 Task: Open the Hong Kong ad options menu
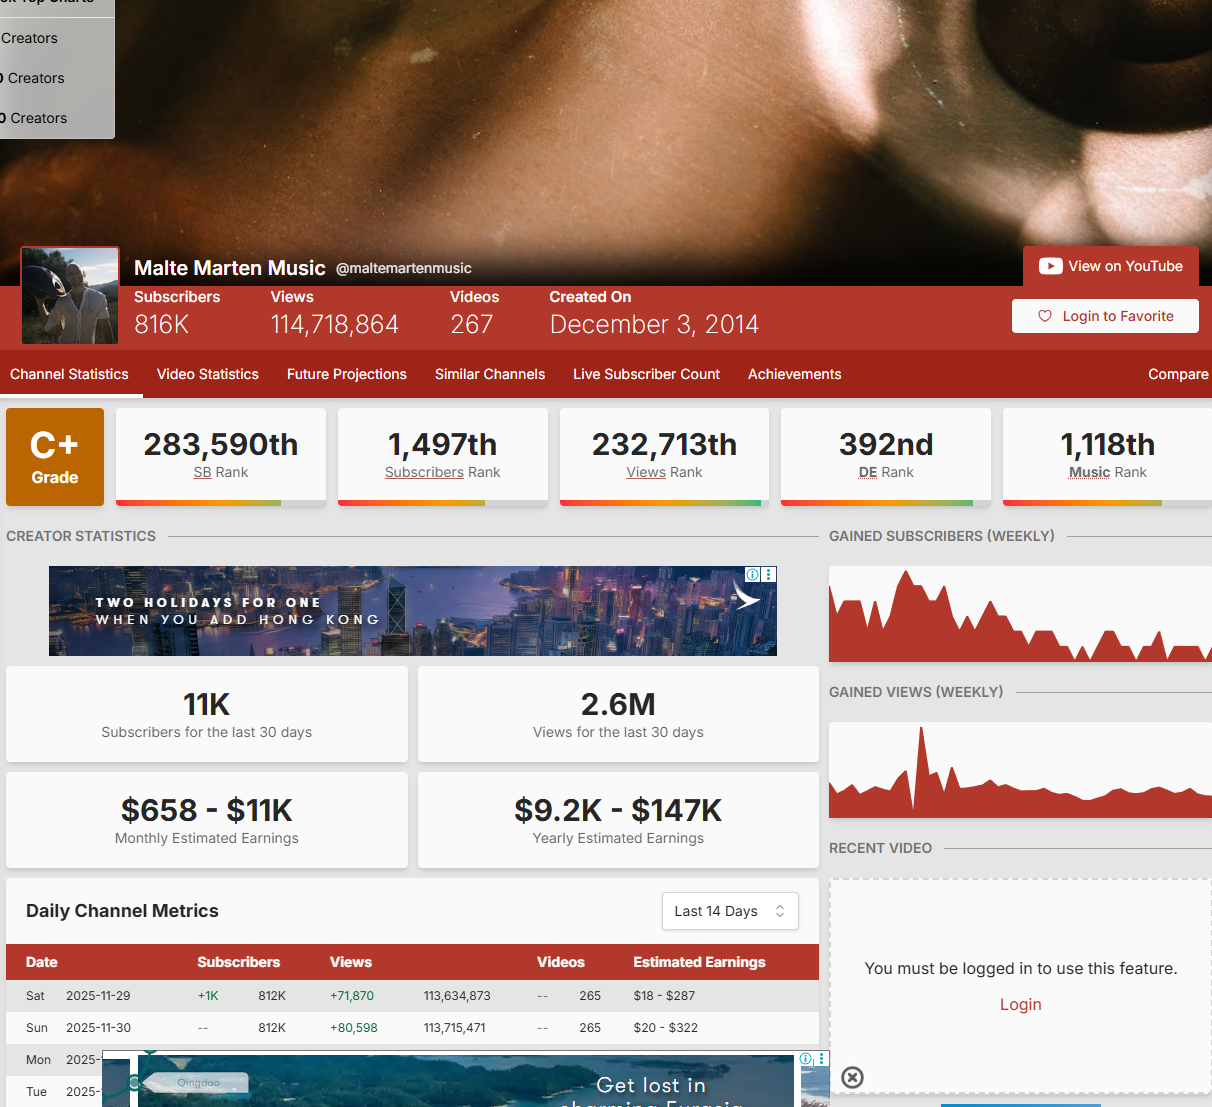(x=769, y=574)
